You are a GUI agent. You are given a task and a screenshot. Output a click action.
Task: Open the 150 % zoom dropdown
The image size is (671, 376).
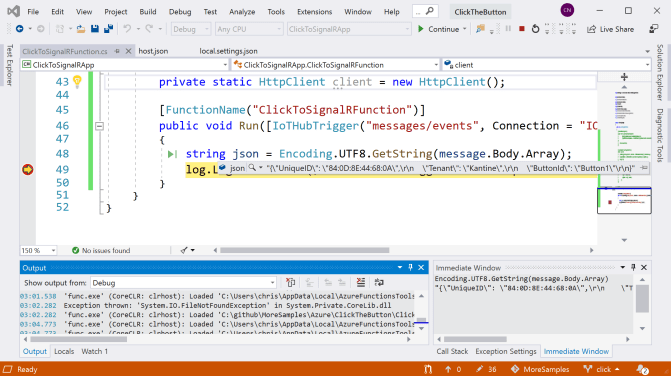click(x=38, y=250)
